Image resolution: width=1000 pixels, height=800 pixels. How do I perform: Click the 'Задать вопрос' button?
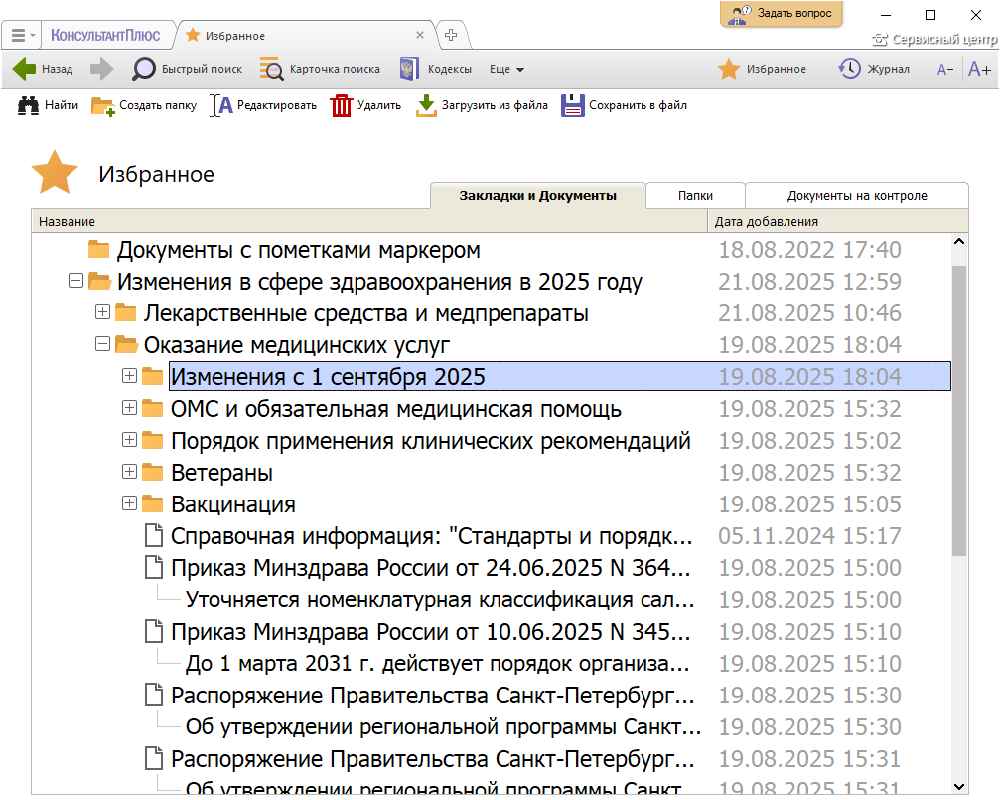[x=781, y=14]
